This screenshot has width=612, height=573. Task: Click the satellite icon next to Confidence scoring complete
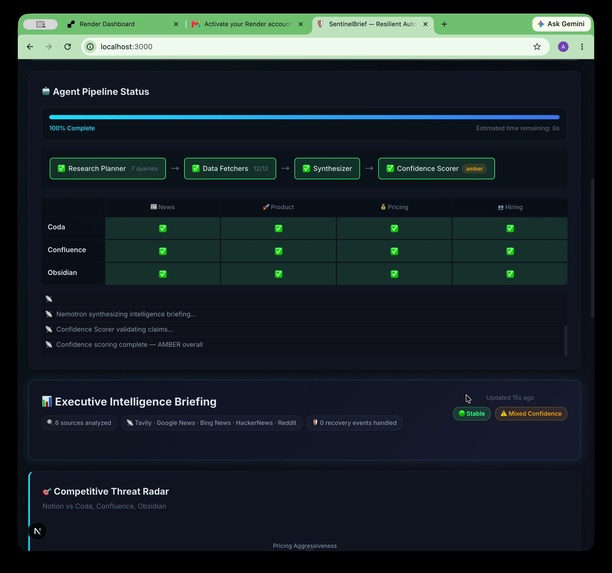pyautogui.click(x=49, y=344)
